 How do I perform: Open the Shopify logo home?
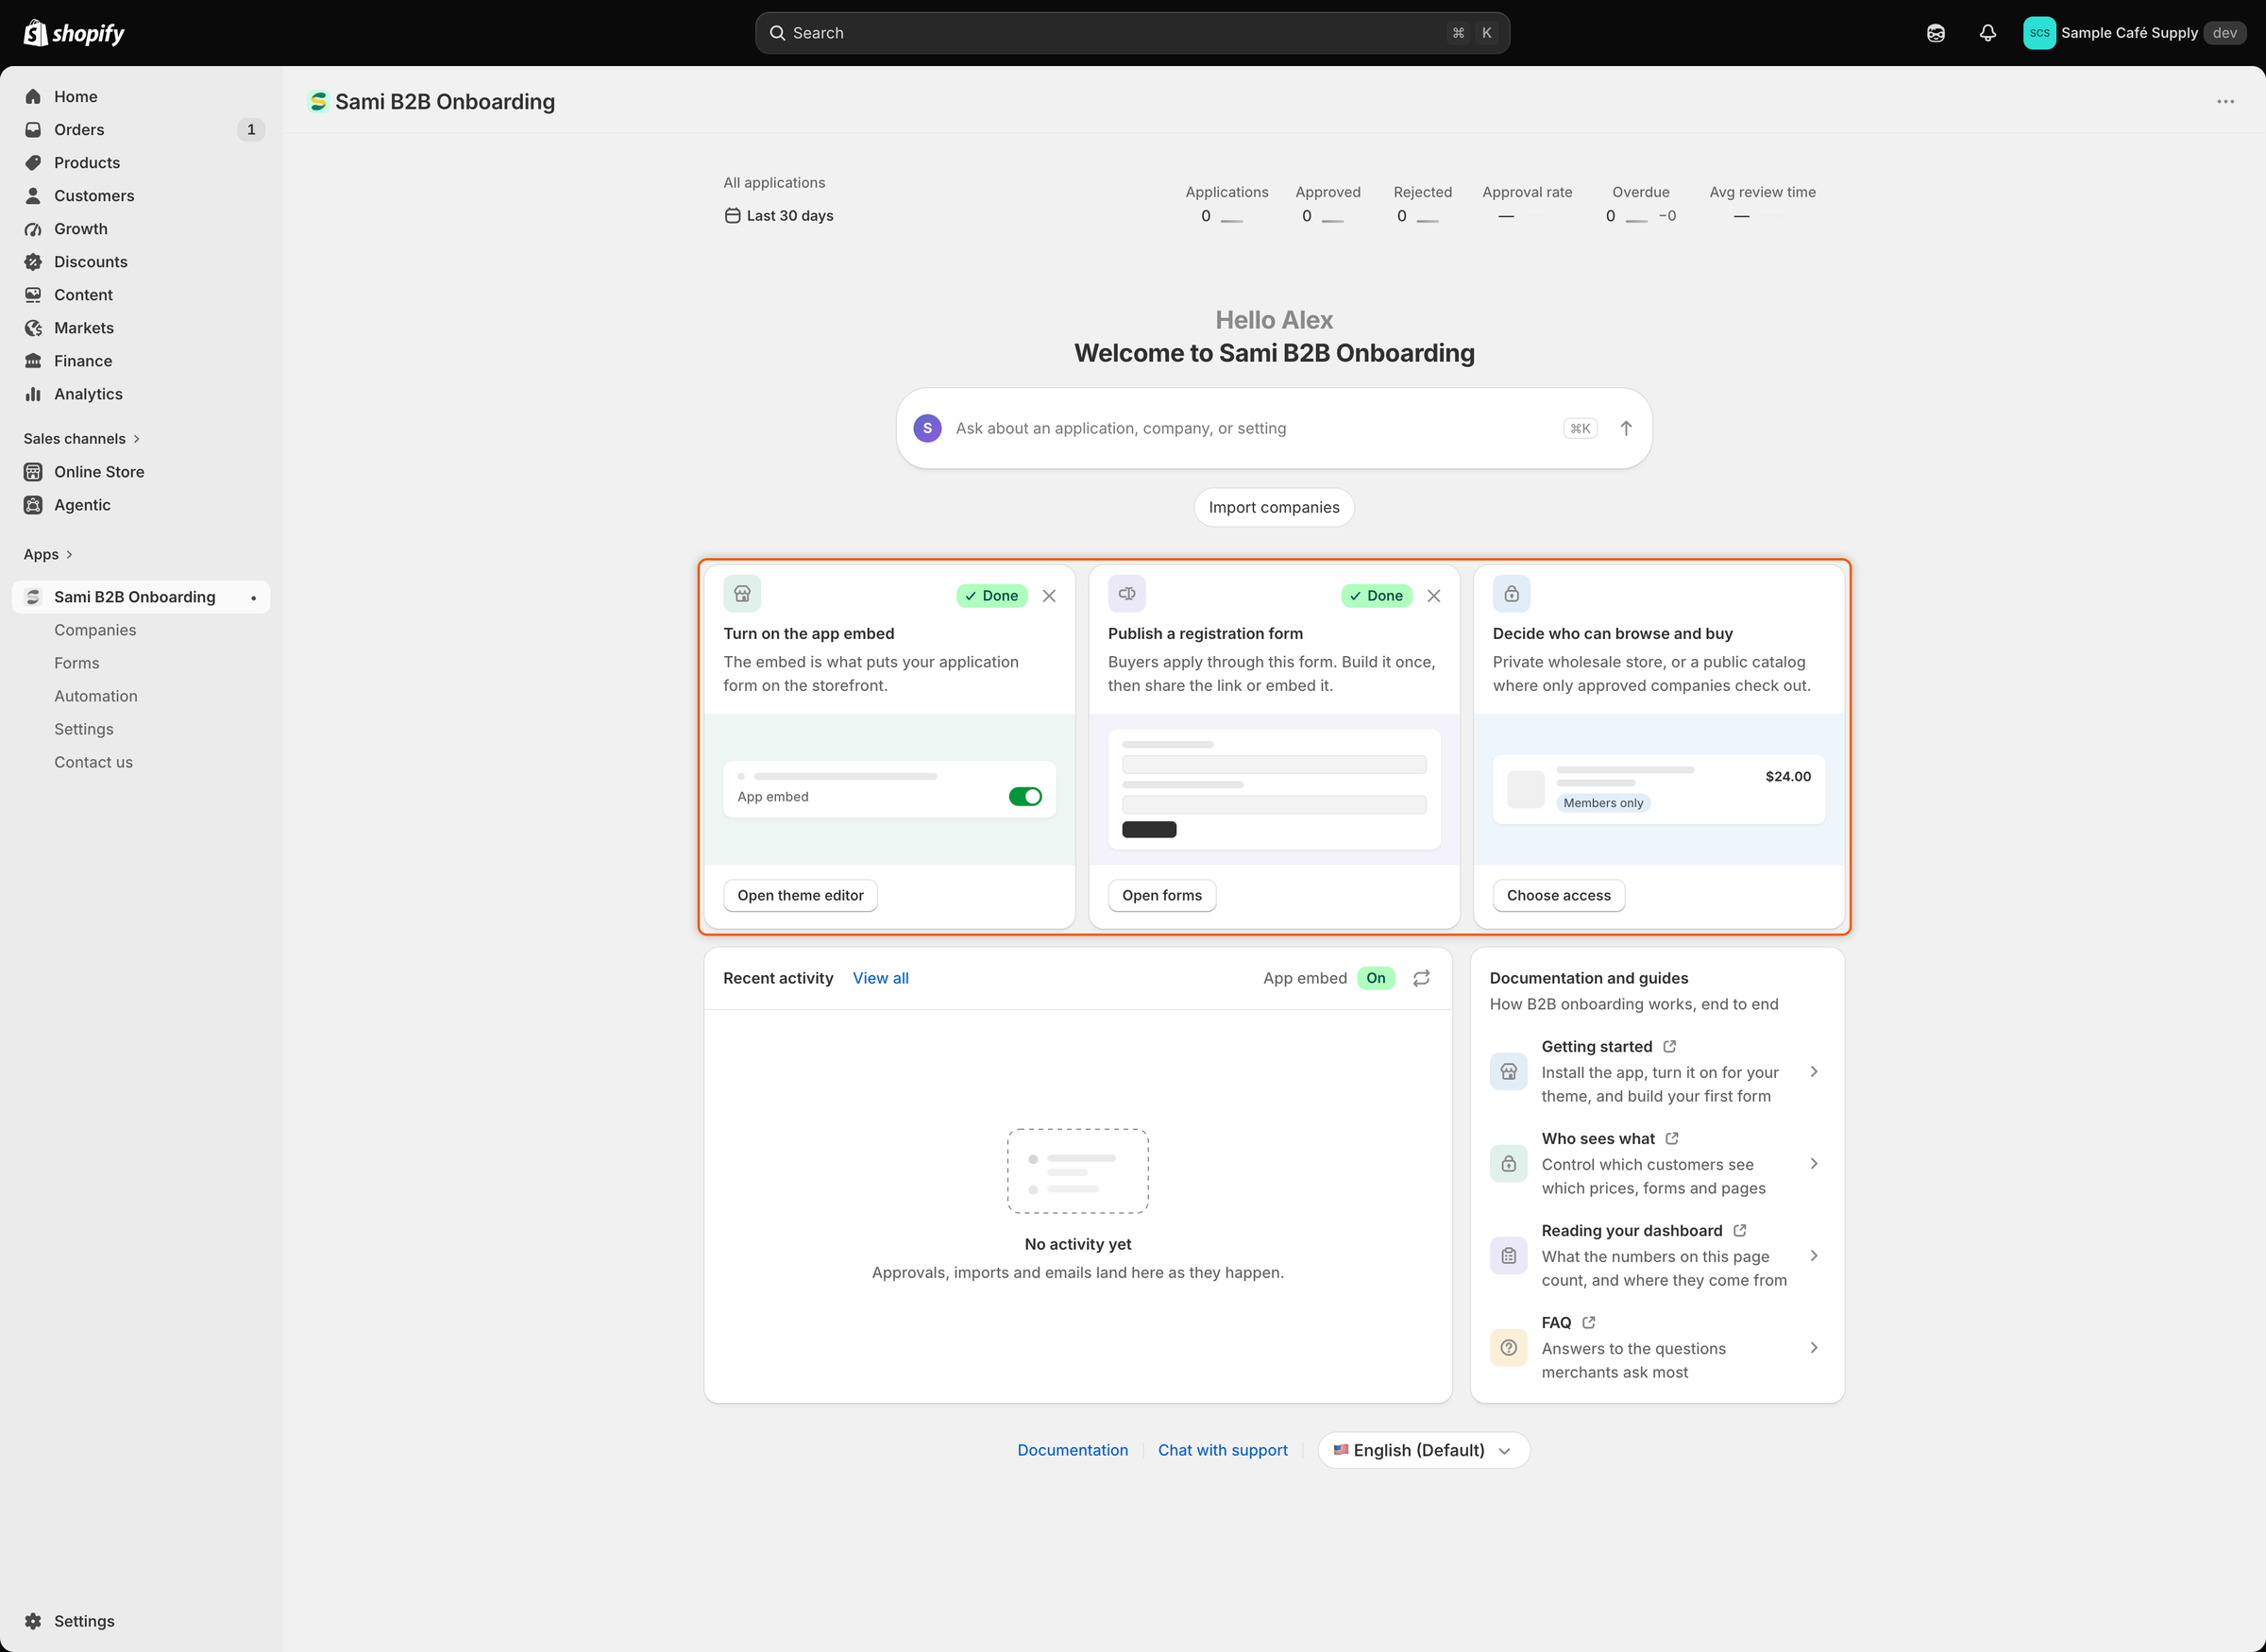(x=74, y=33)
